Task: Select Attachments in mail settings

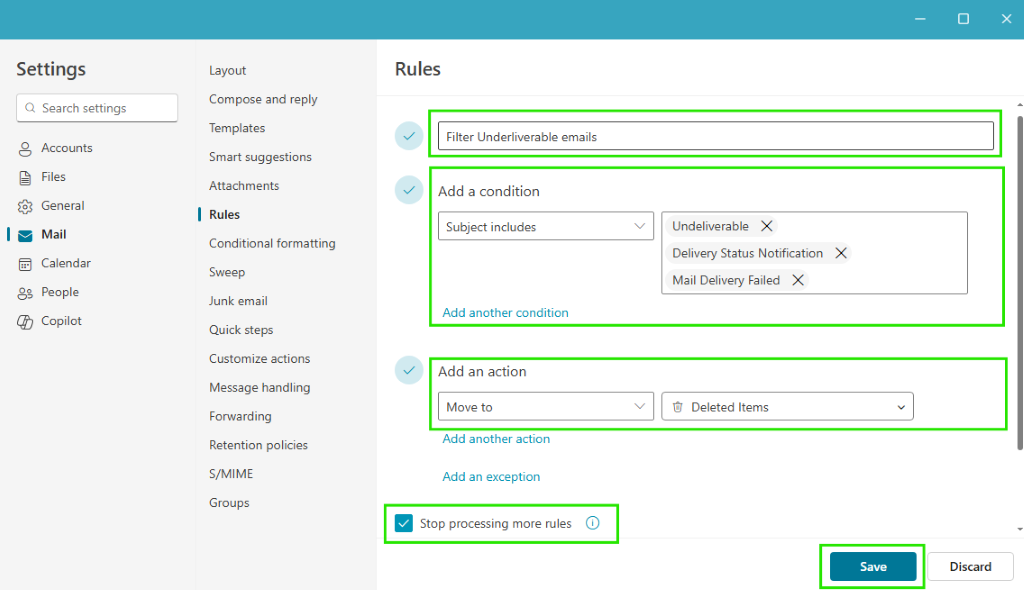Action: pos(244,186)
